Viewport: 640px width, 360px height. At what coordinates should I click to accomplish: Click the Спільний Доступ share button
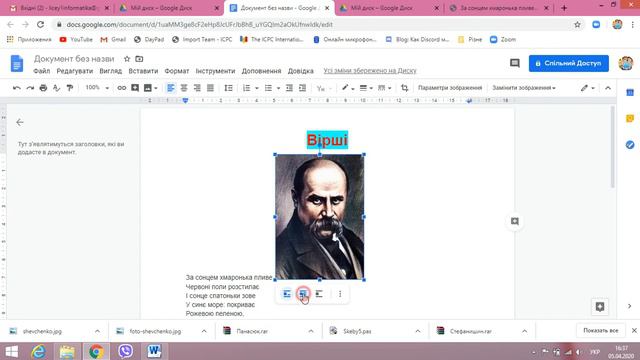[569, 63]
